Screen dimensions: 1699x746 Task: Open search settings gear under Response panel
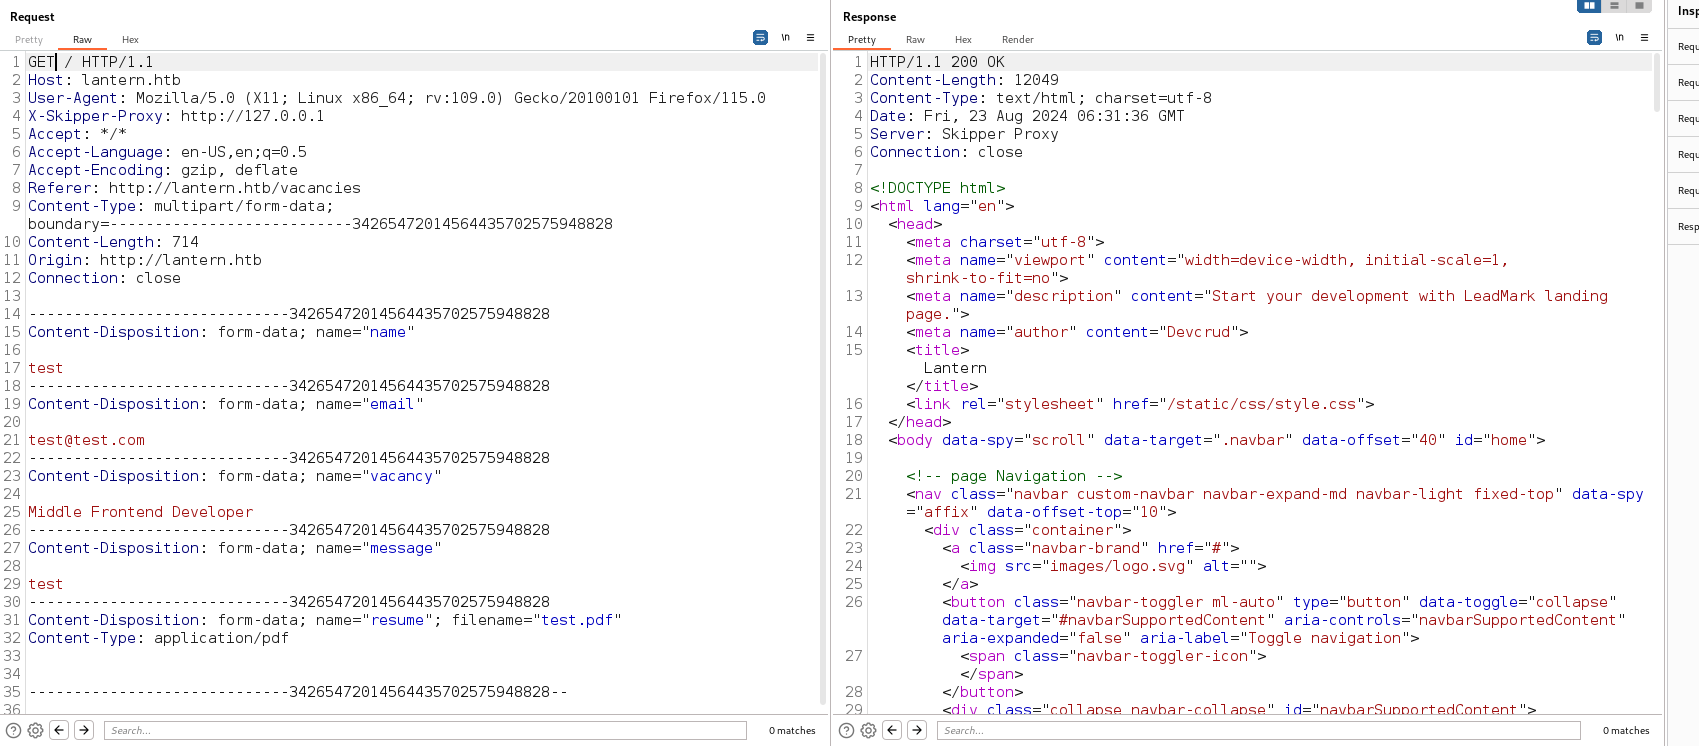868,730
